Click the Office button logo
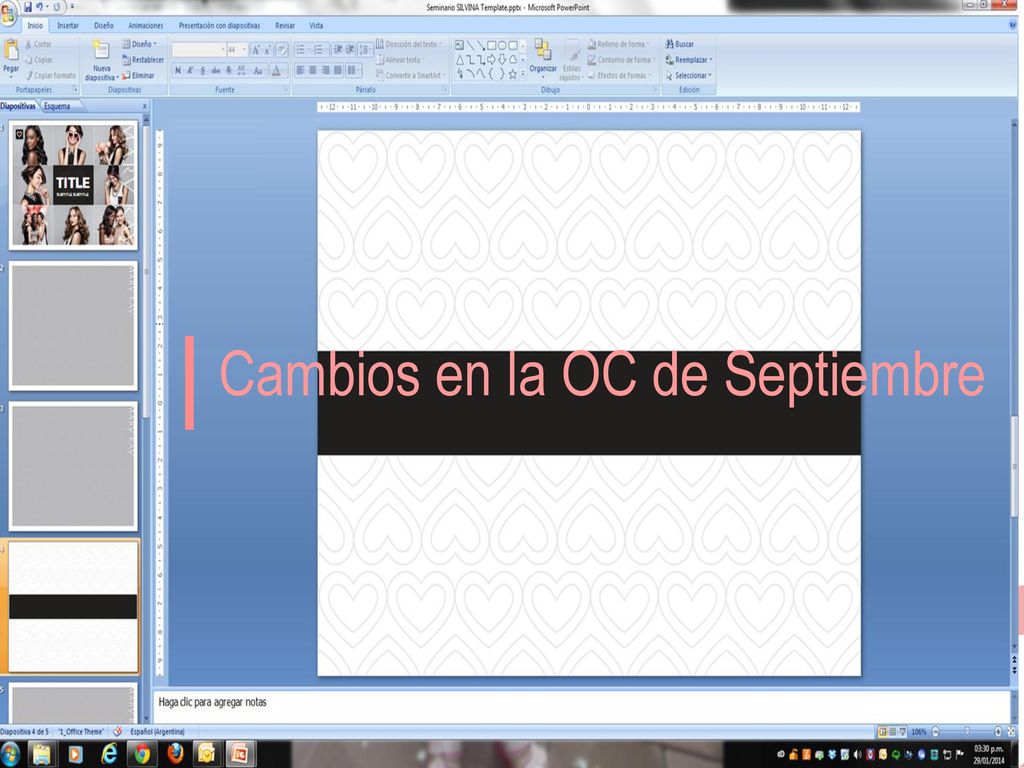The height and width of the screenshot is (768, 1024). (x=9, y=12)
